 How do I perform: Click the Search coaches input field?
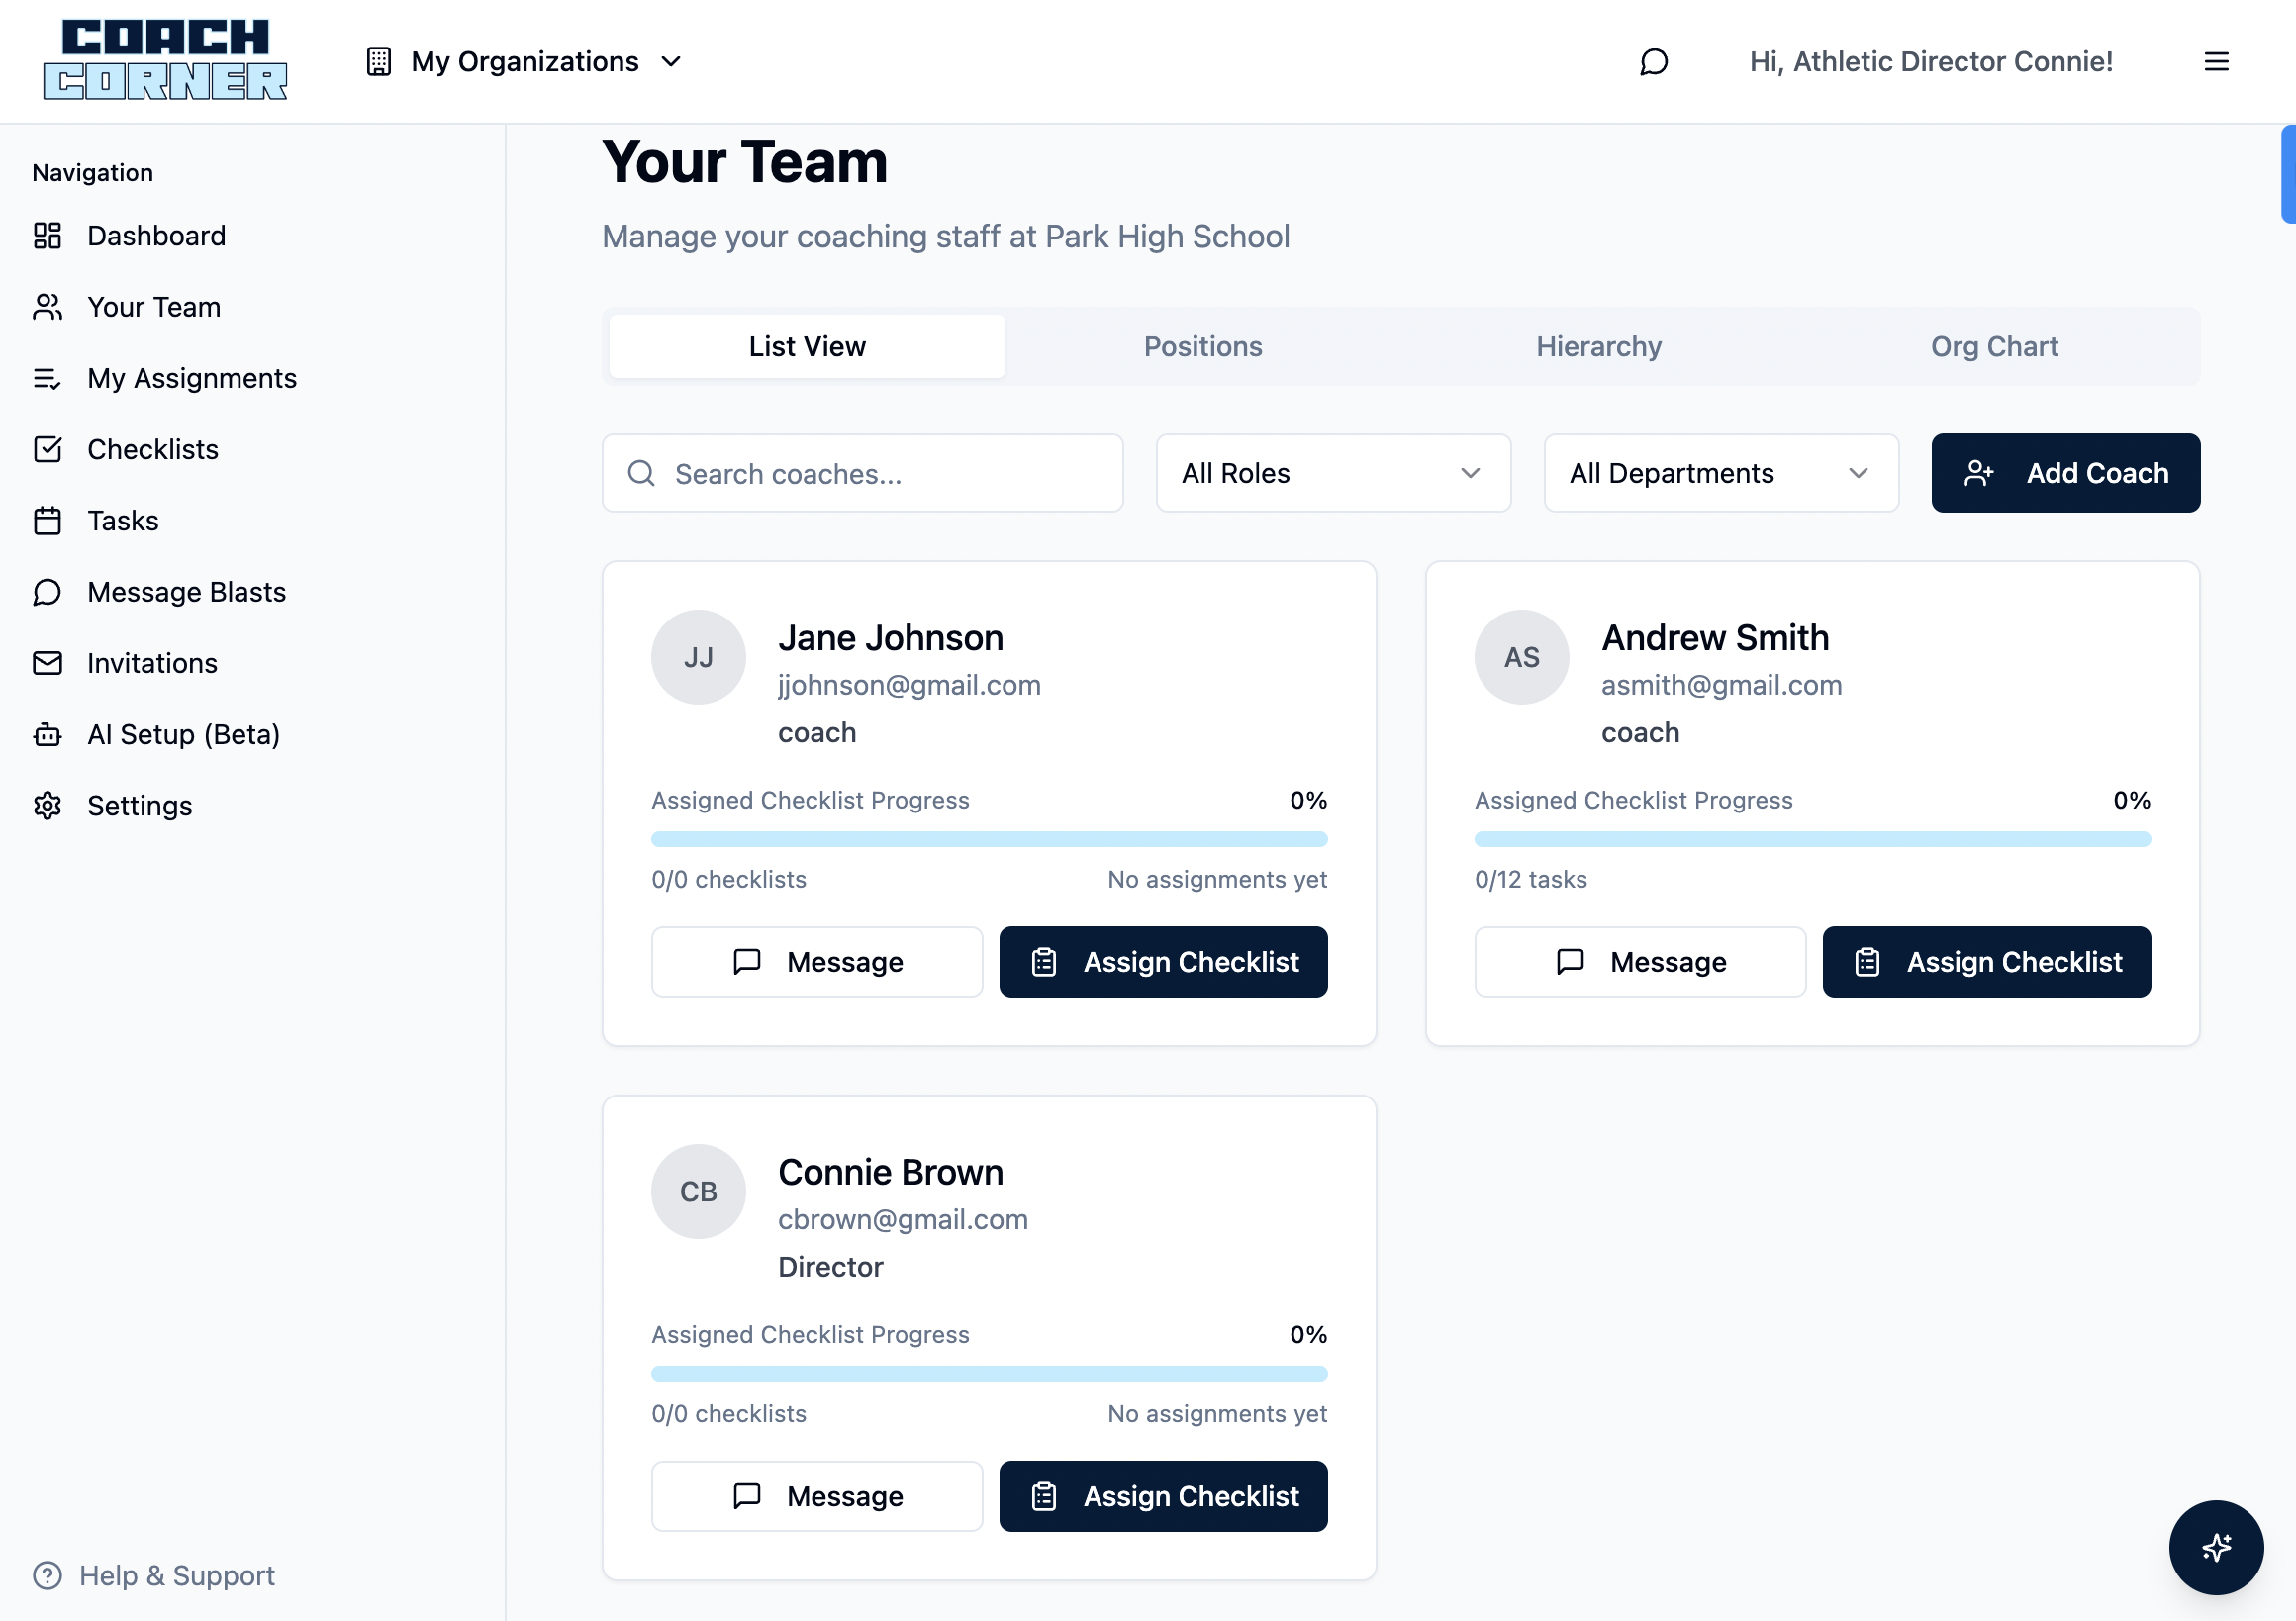tap(862, 473)
